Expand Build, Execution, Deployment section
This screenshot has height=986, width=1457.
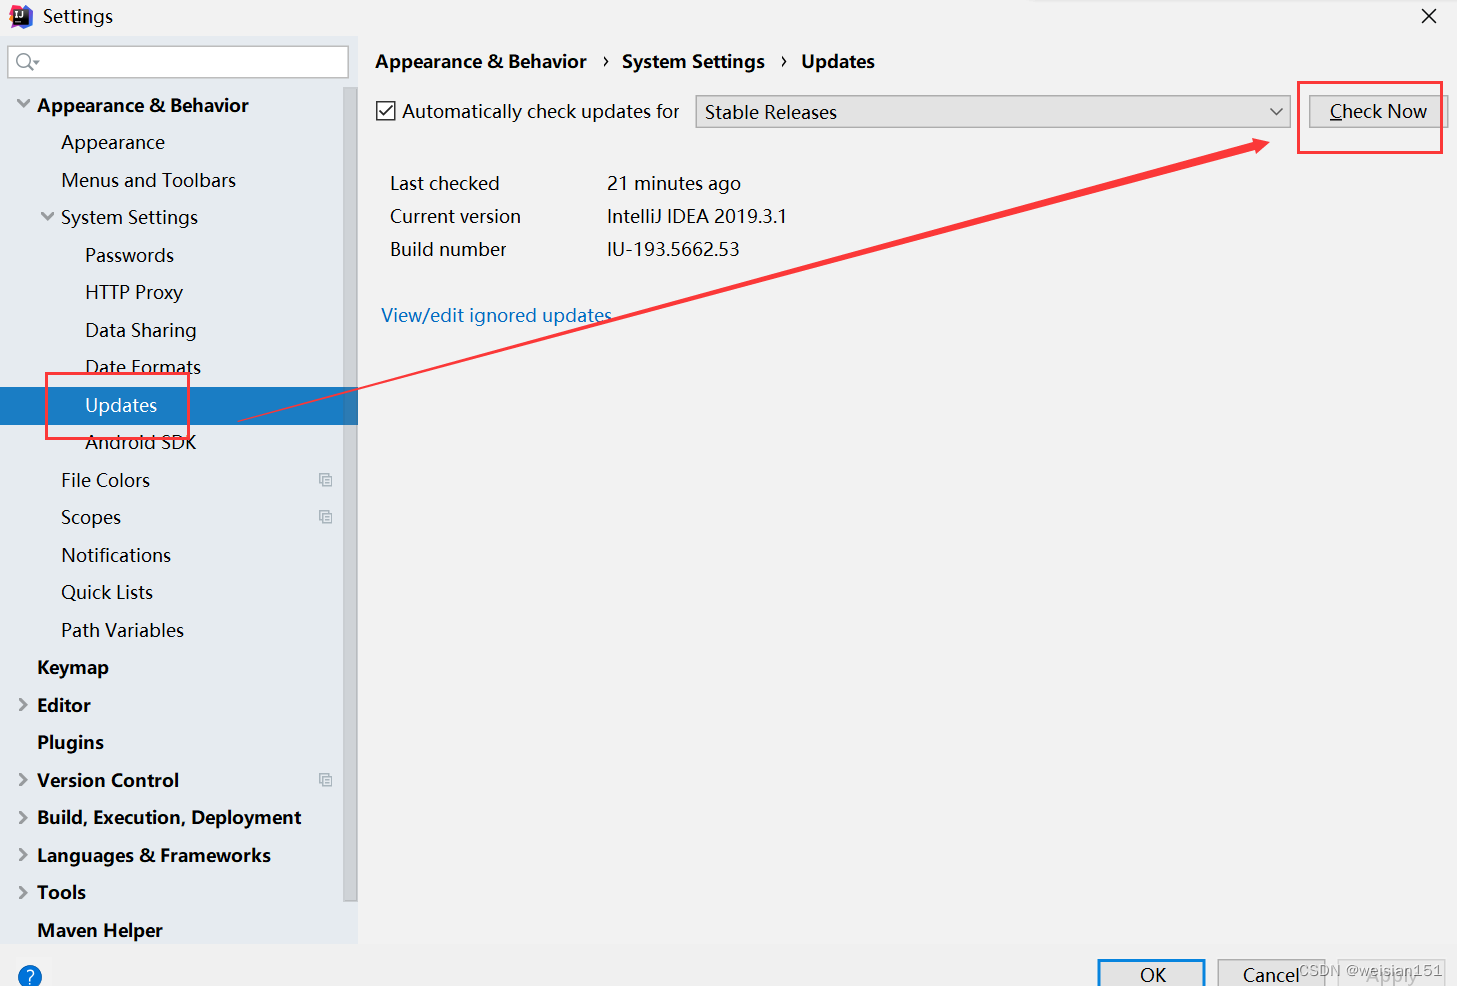coord(23,817)
